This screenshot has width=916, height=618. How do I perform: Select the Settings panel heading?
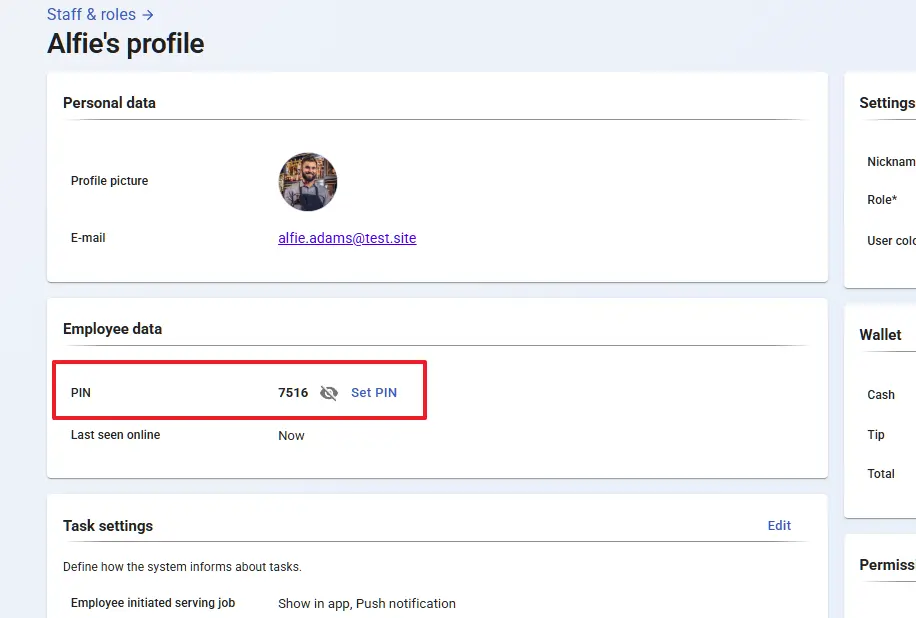click(x=887, y=102)
